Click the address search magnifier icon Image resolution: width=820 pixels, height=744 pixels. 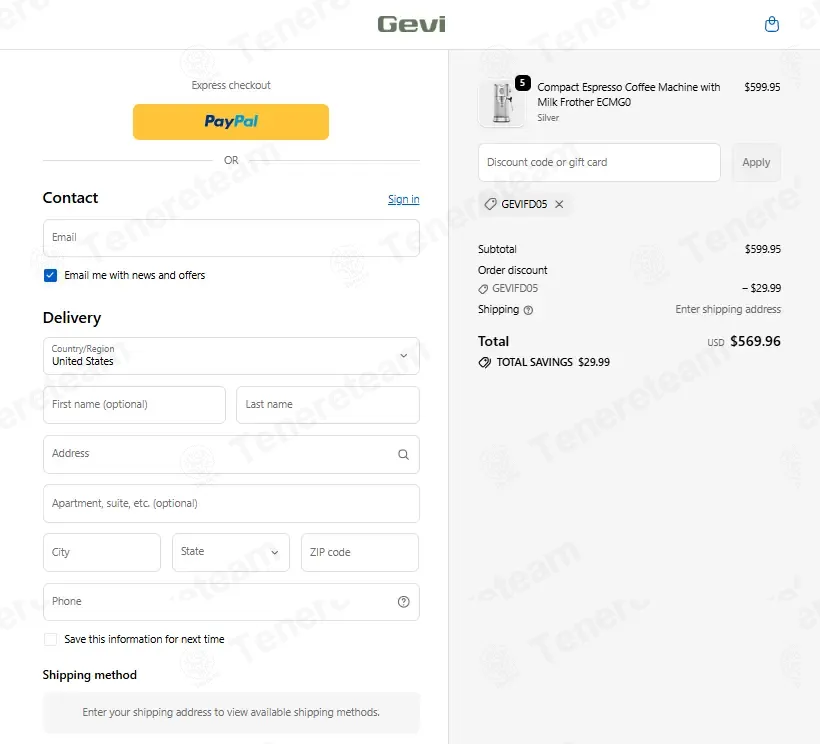(x=403, y=454)
